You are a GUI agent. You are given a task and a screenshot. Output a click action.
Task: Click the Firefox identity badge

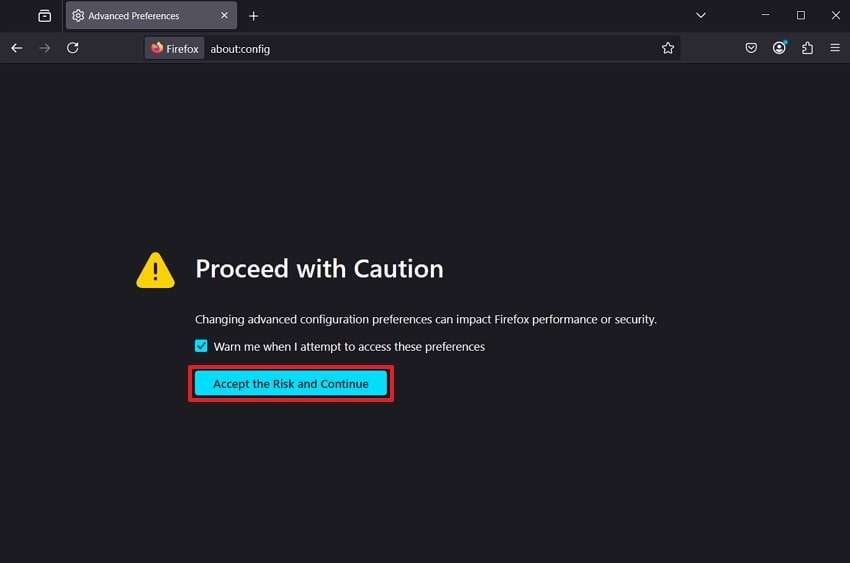[x=175, y=48]
